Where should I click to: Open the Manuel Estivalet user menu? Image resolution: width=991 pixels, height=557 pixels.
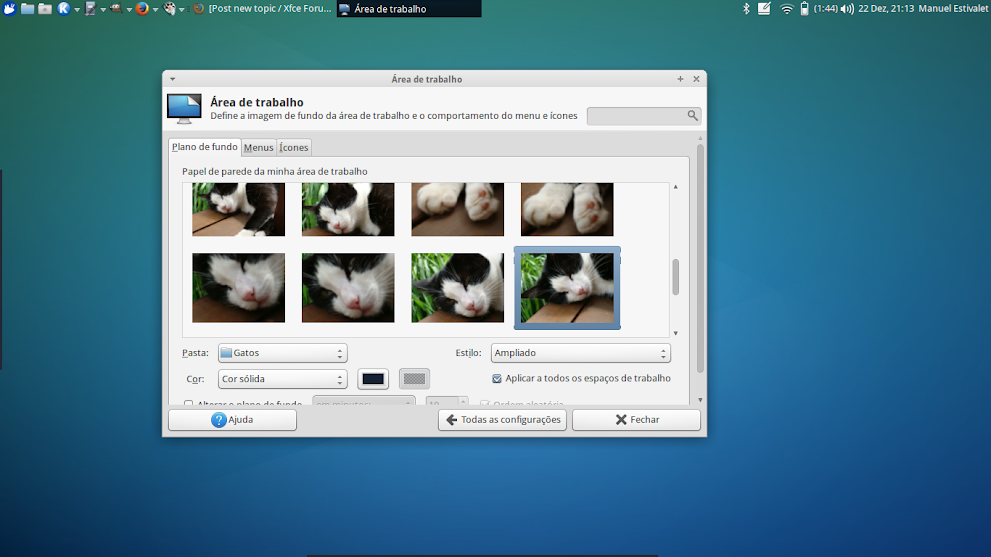coord(954,8)
